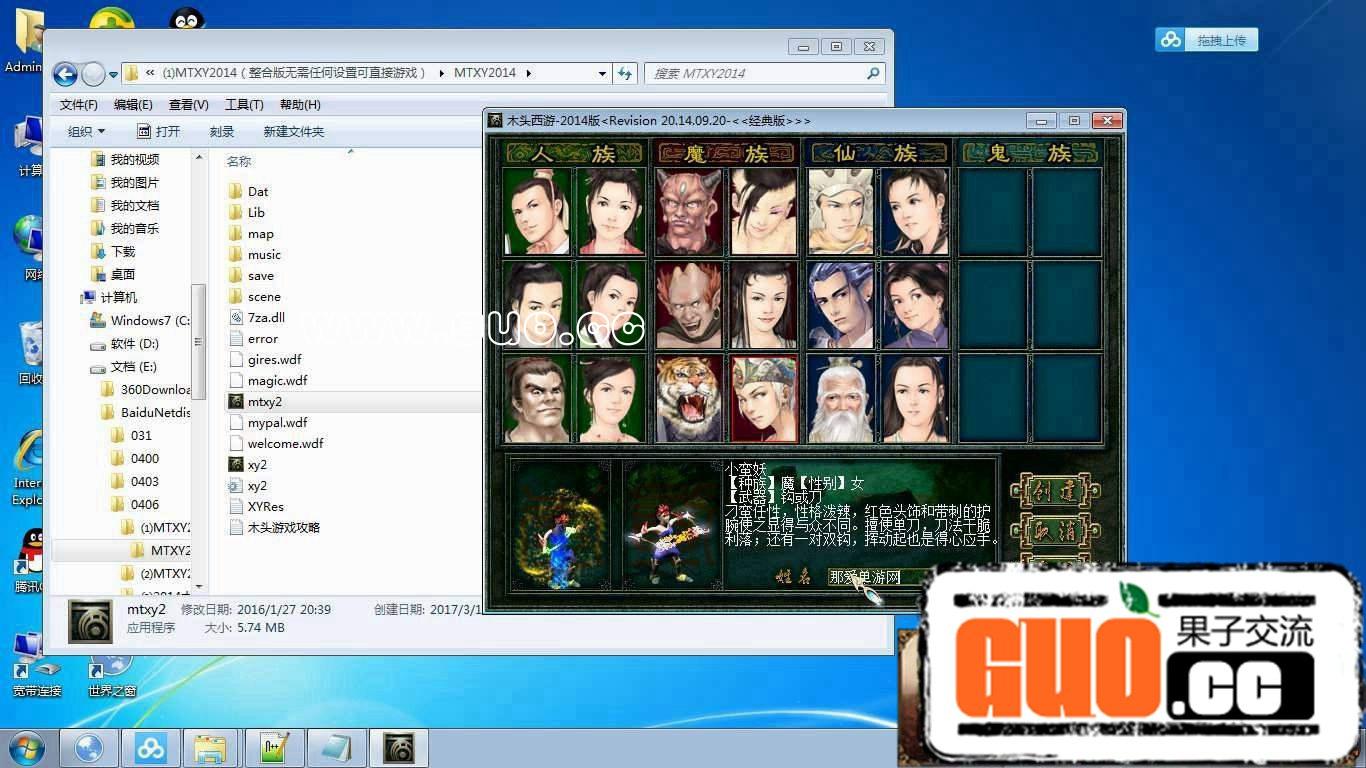Click Explorer forward navigation arrow

[93, 74]
